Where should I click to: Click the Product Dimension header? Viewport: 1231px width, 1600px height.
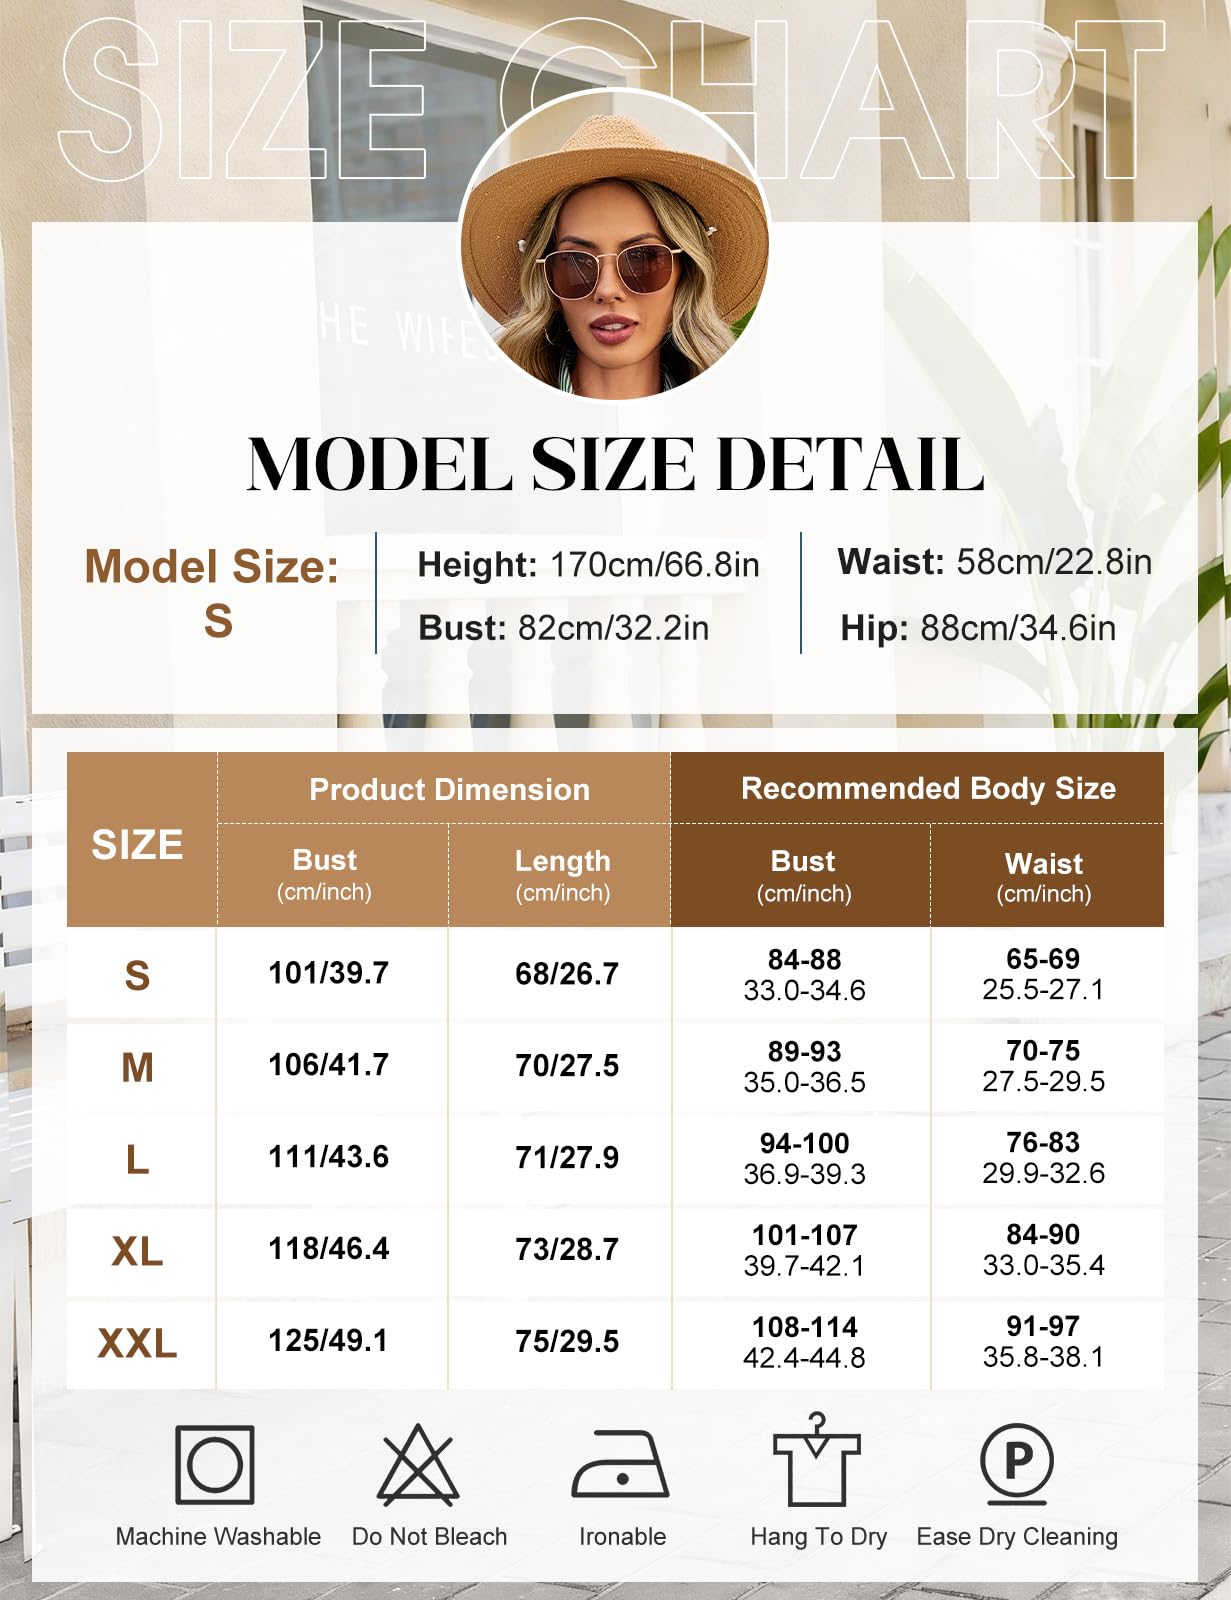click(x=450, y=790)
